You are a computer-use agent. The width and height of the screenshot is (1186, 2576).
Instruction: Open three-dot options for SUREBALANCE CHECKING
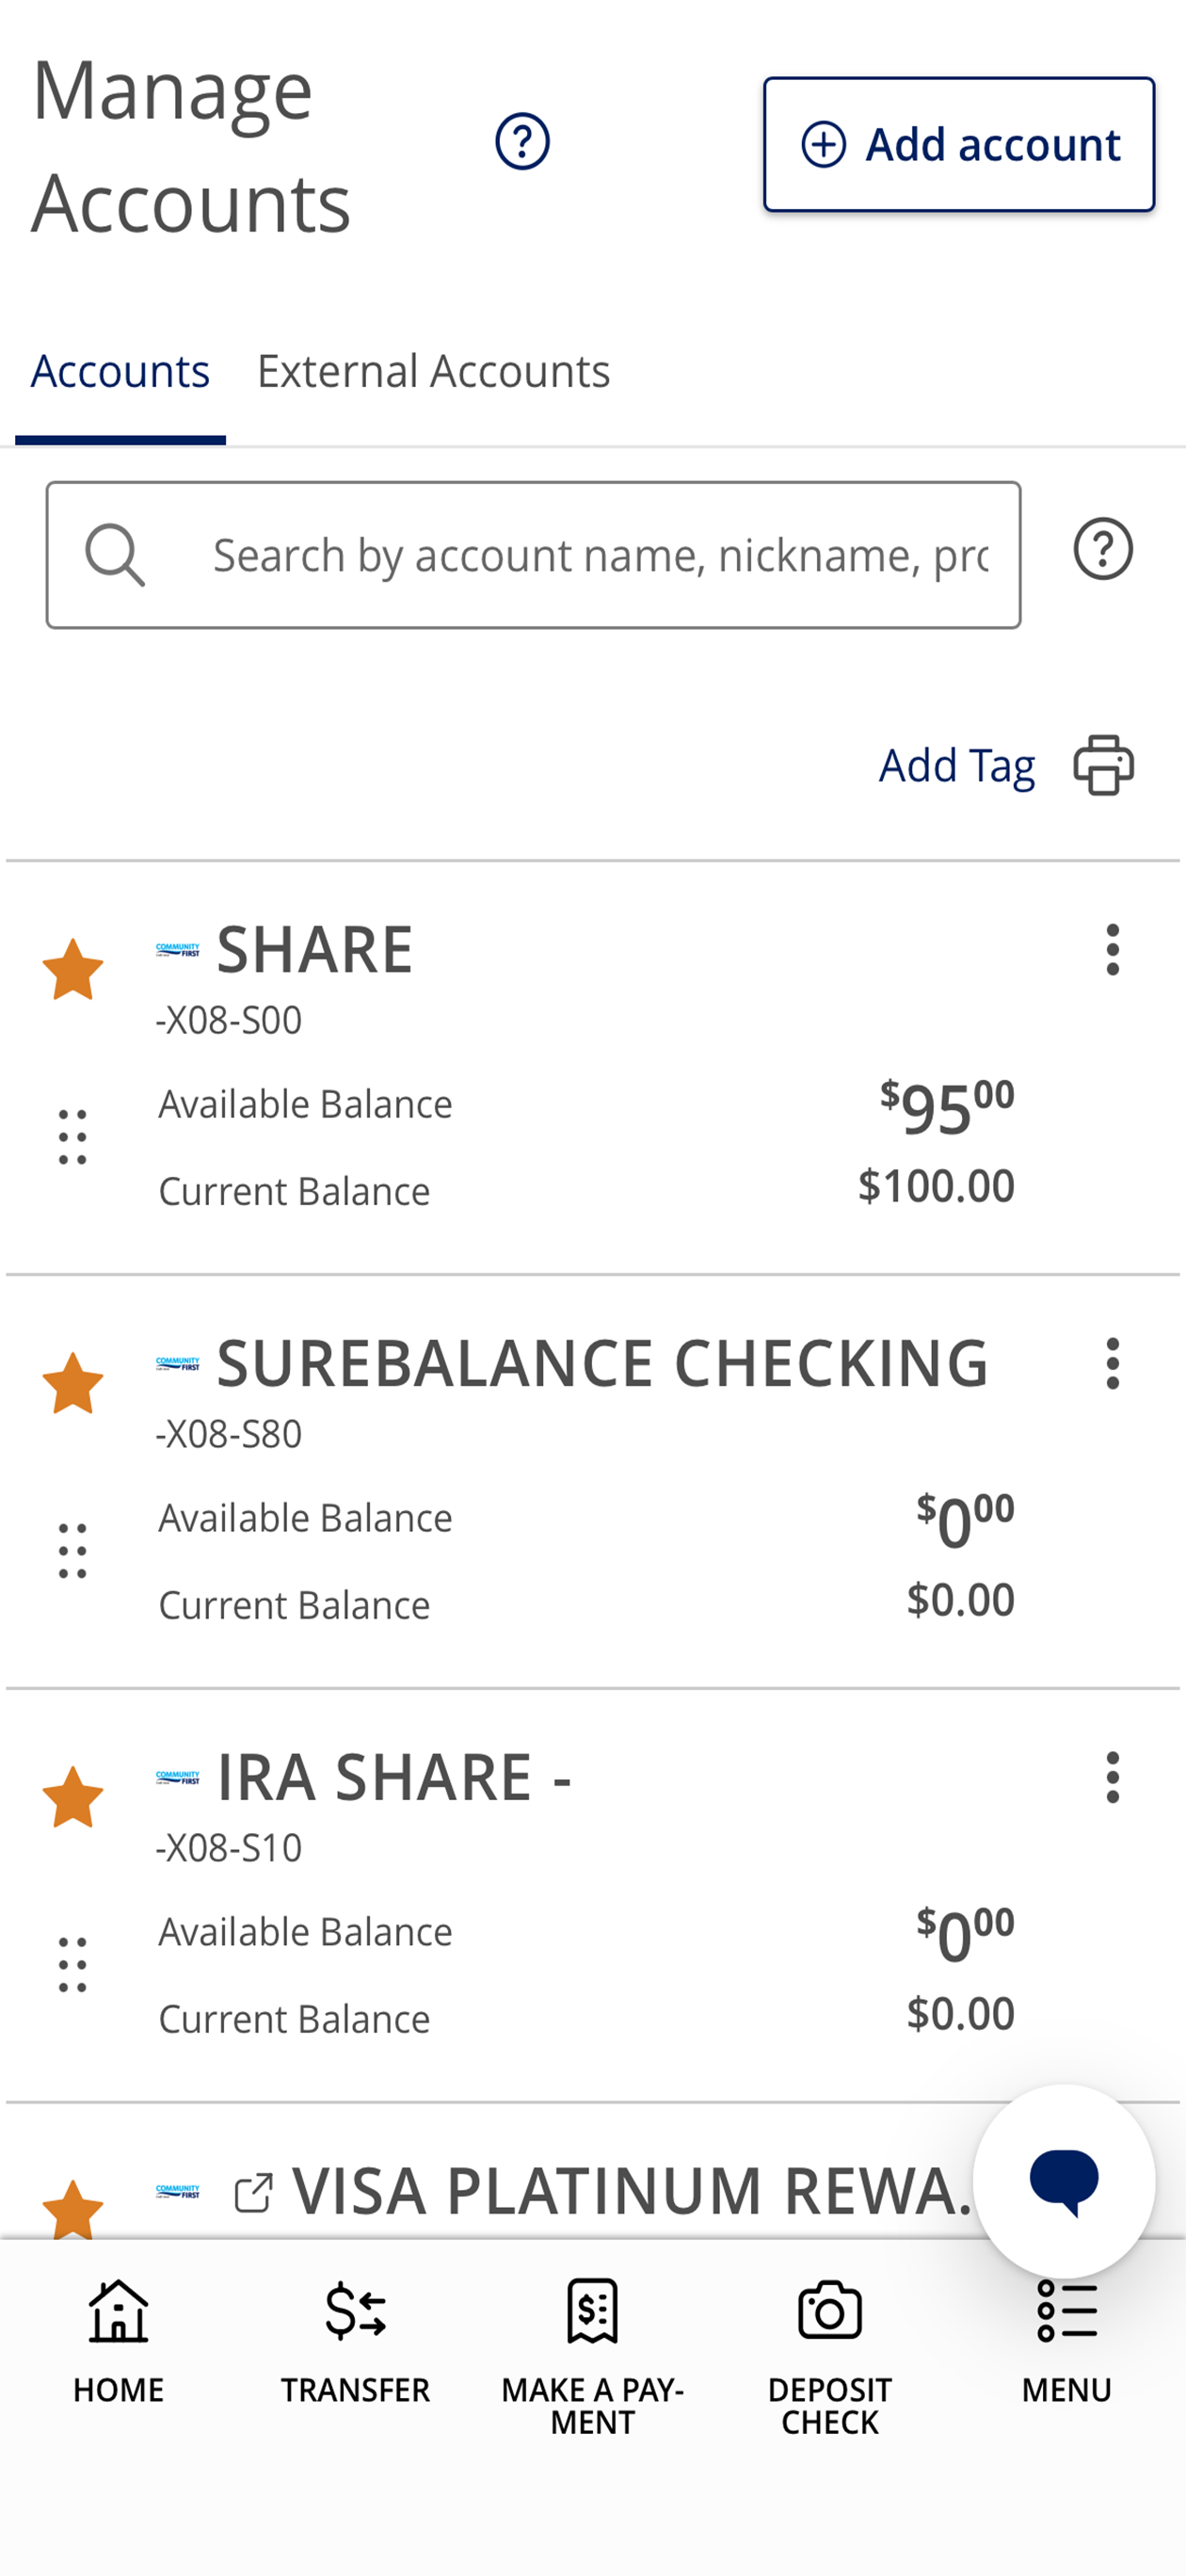pyautogui.click(x=1112, y=1364)
